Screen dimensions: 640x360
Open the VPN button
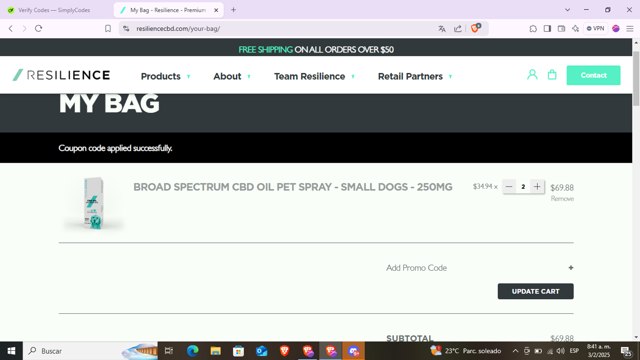click(x=596, y=29)
